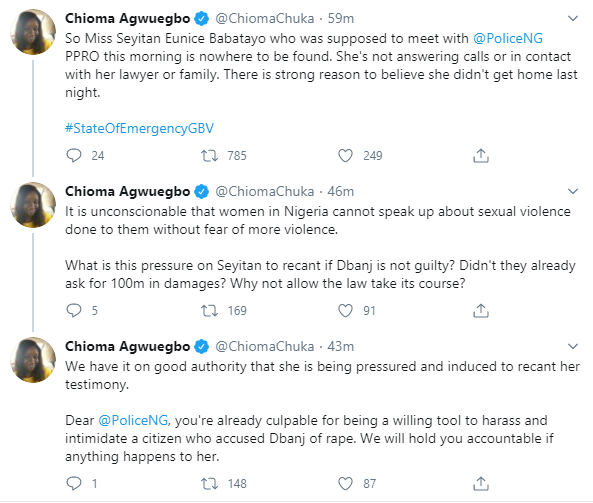Retweet the tweet with 785 retweets
Viewport: 593px width, 503px height.
coord(209,155)
